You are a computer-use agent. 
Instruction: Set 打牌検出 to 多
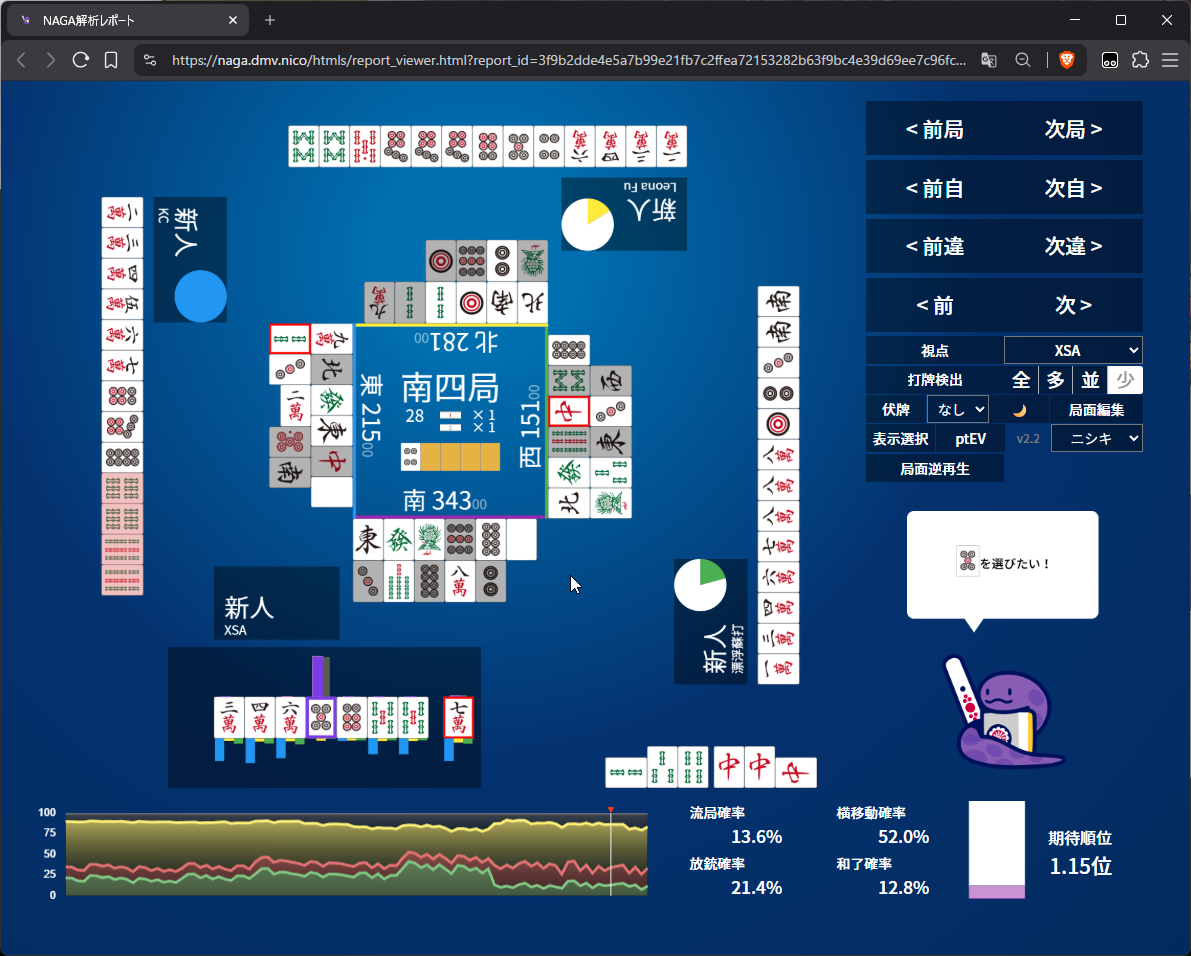(x=1055, y=380)
